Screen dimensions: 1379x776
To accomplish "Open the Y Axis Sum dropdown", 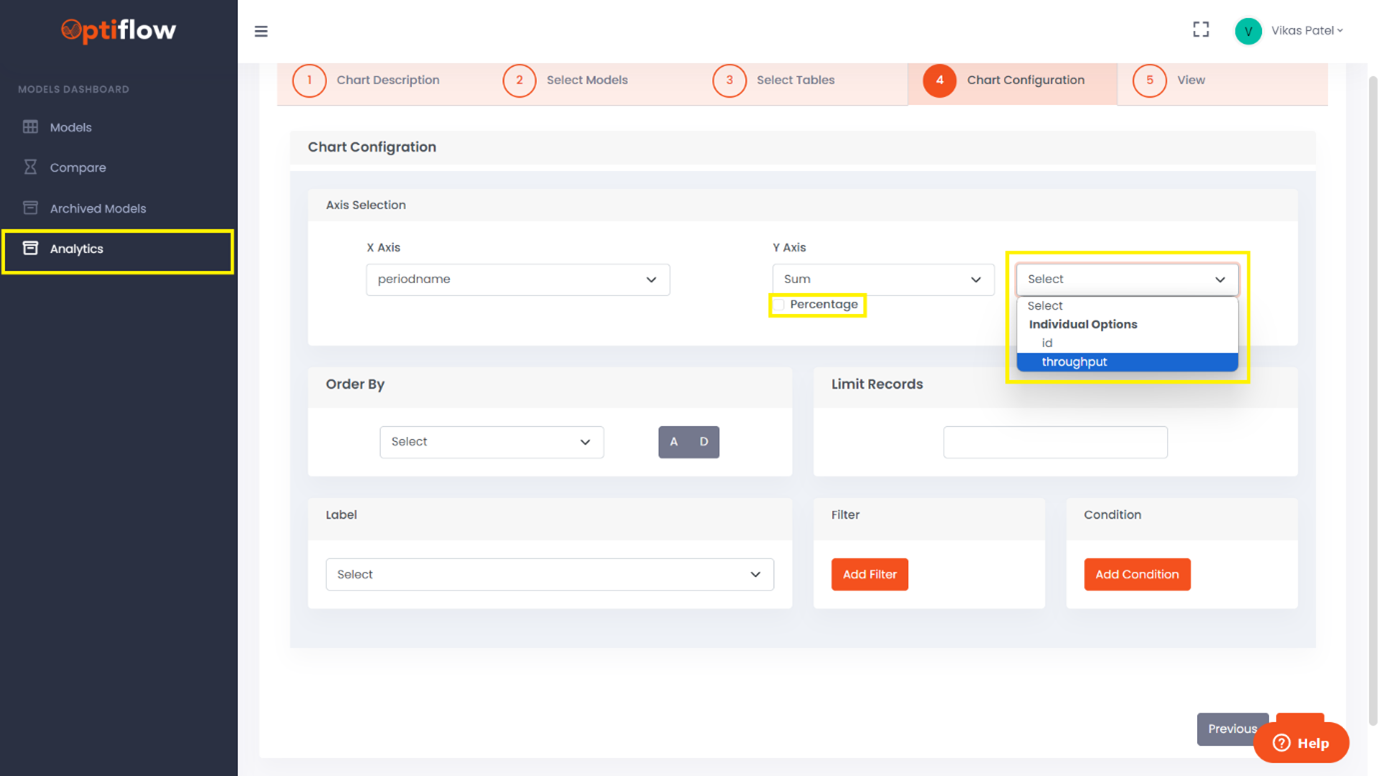I will click(x=883, y=280).
